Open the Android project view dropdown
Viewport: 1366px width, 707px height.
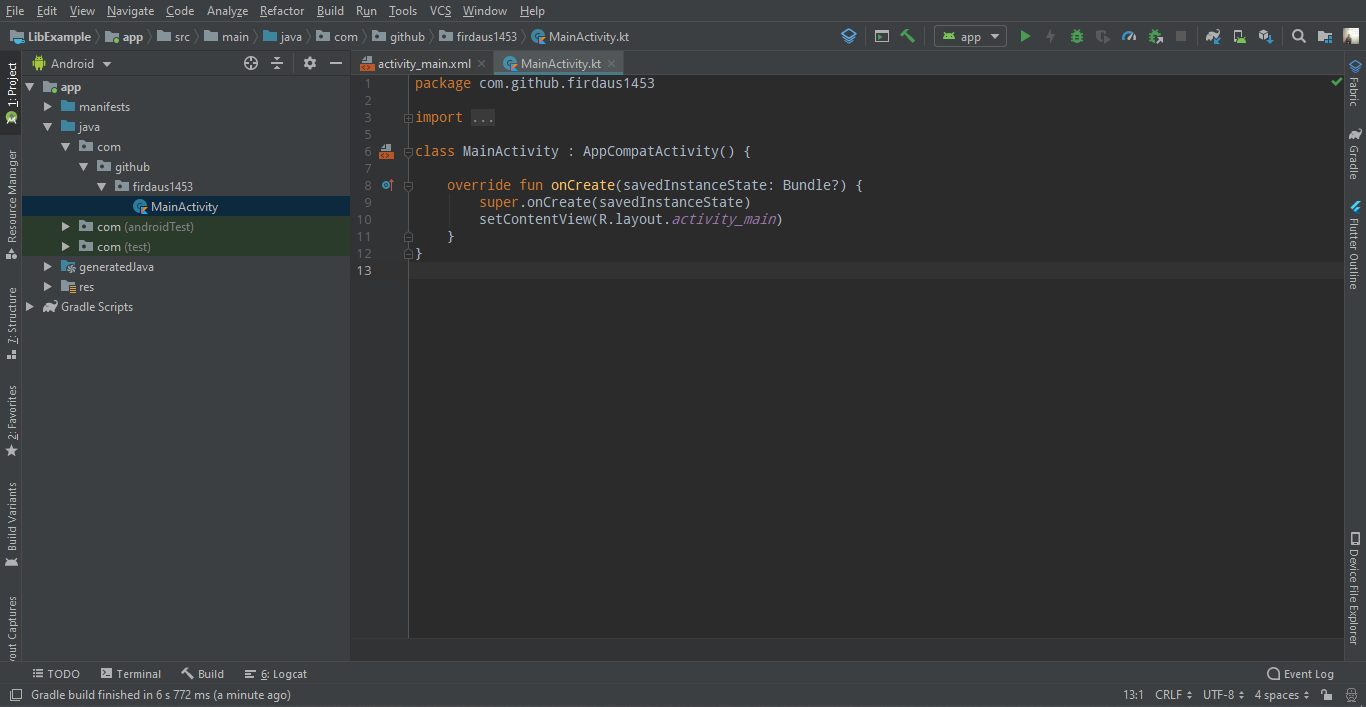pos(72,63)
